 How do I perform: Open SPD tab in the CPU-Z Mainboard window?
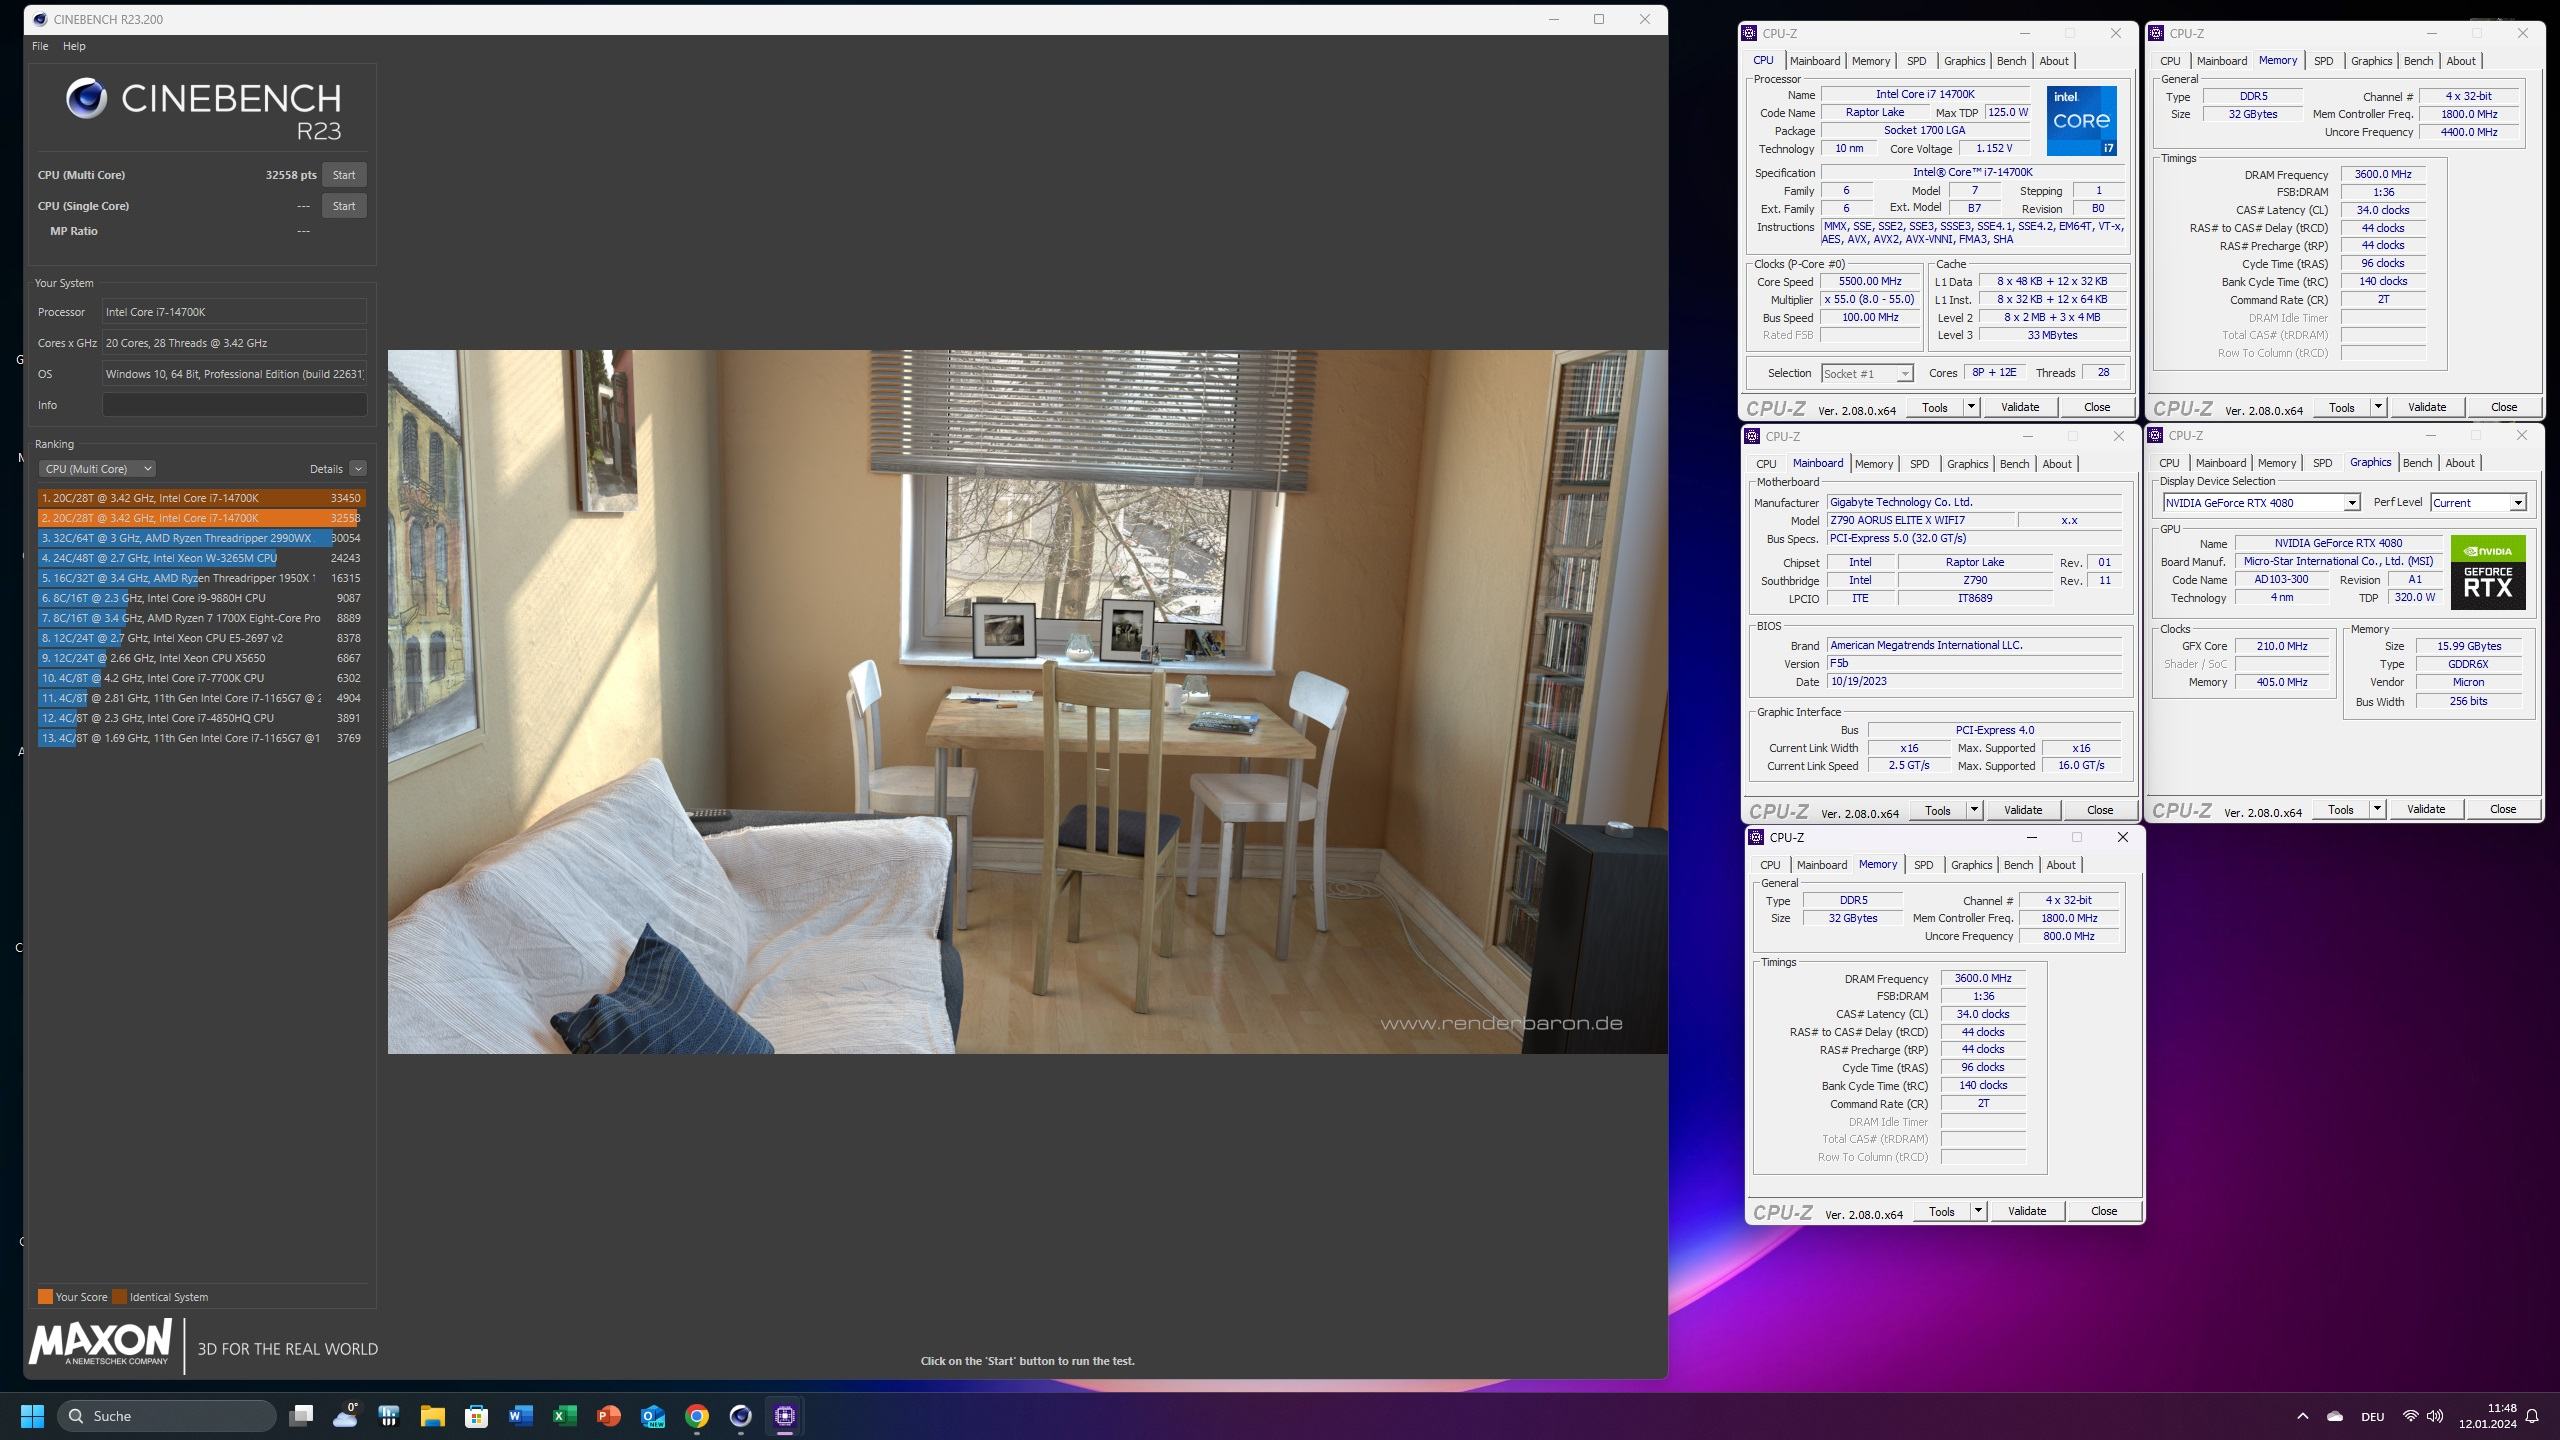[x=1919, y=464]
